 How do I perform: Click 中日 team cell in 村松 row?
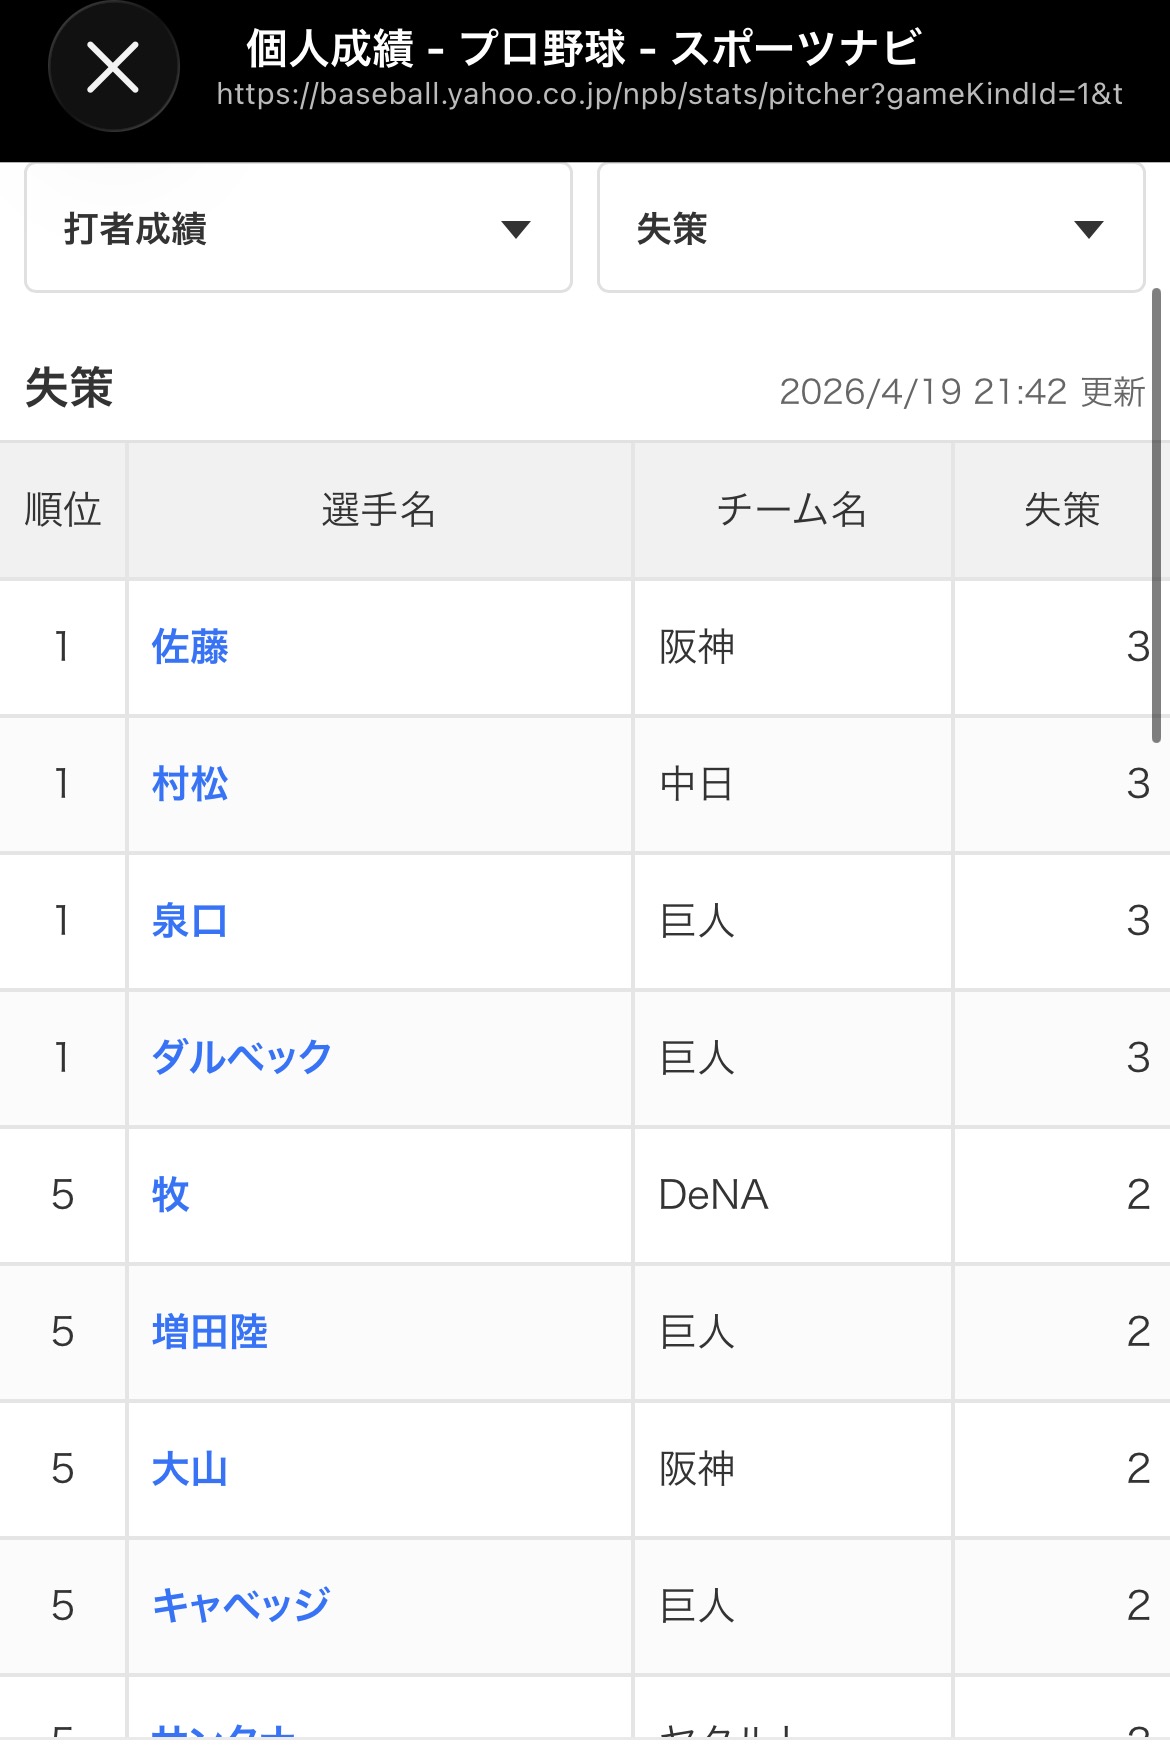point(697,784)
